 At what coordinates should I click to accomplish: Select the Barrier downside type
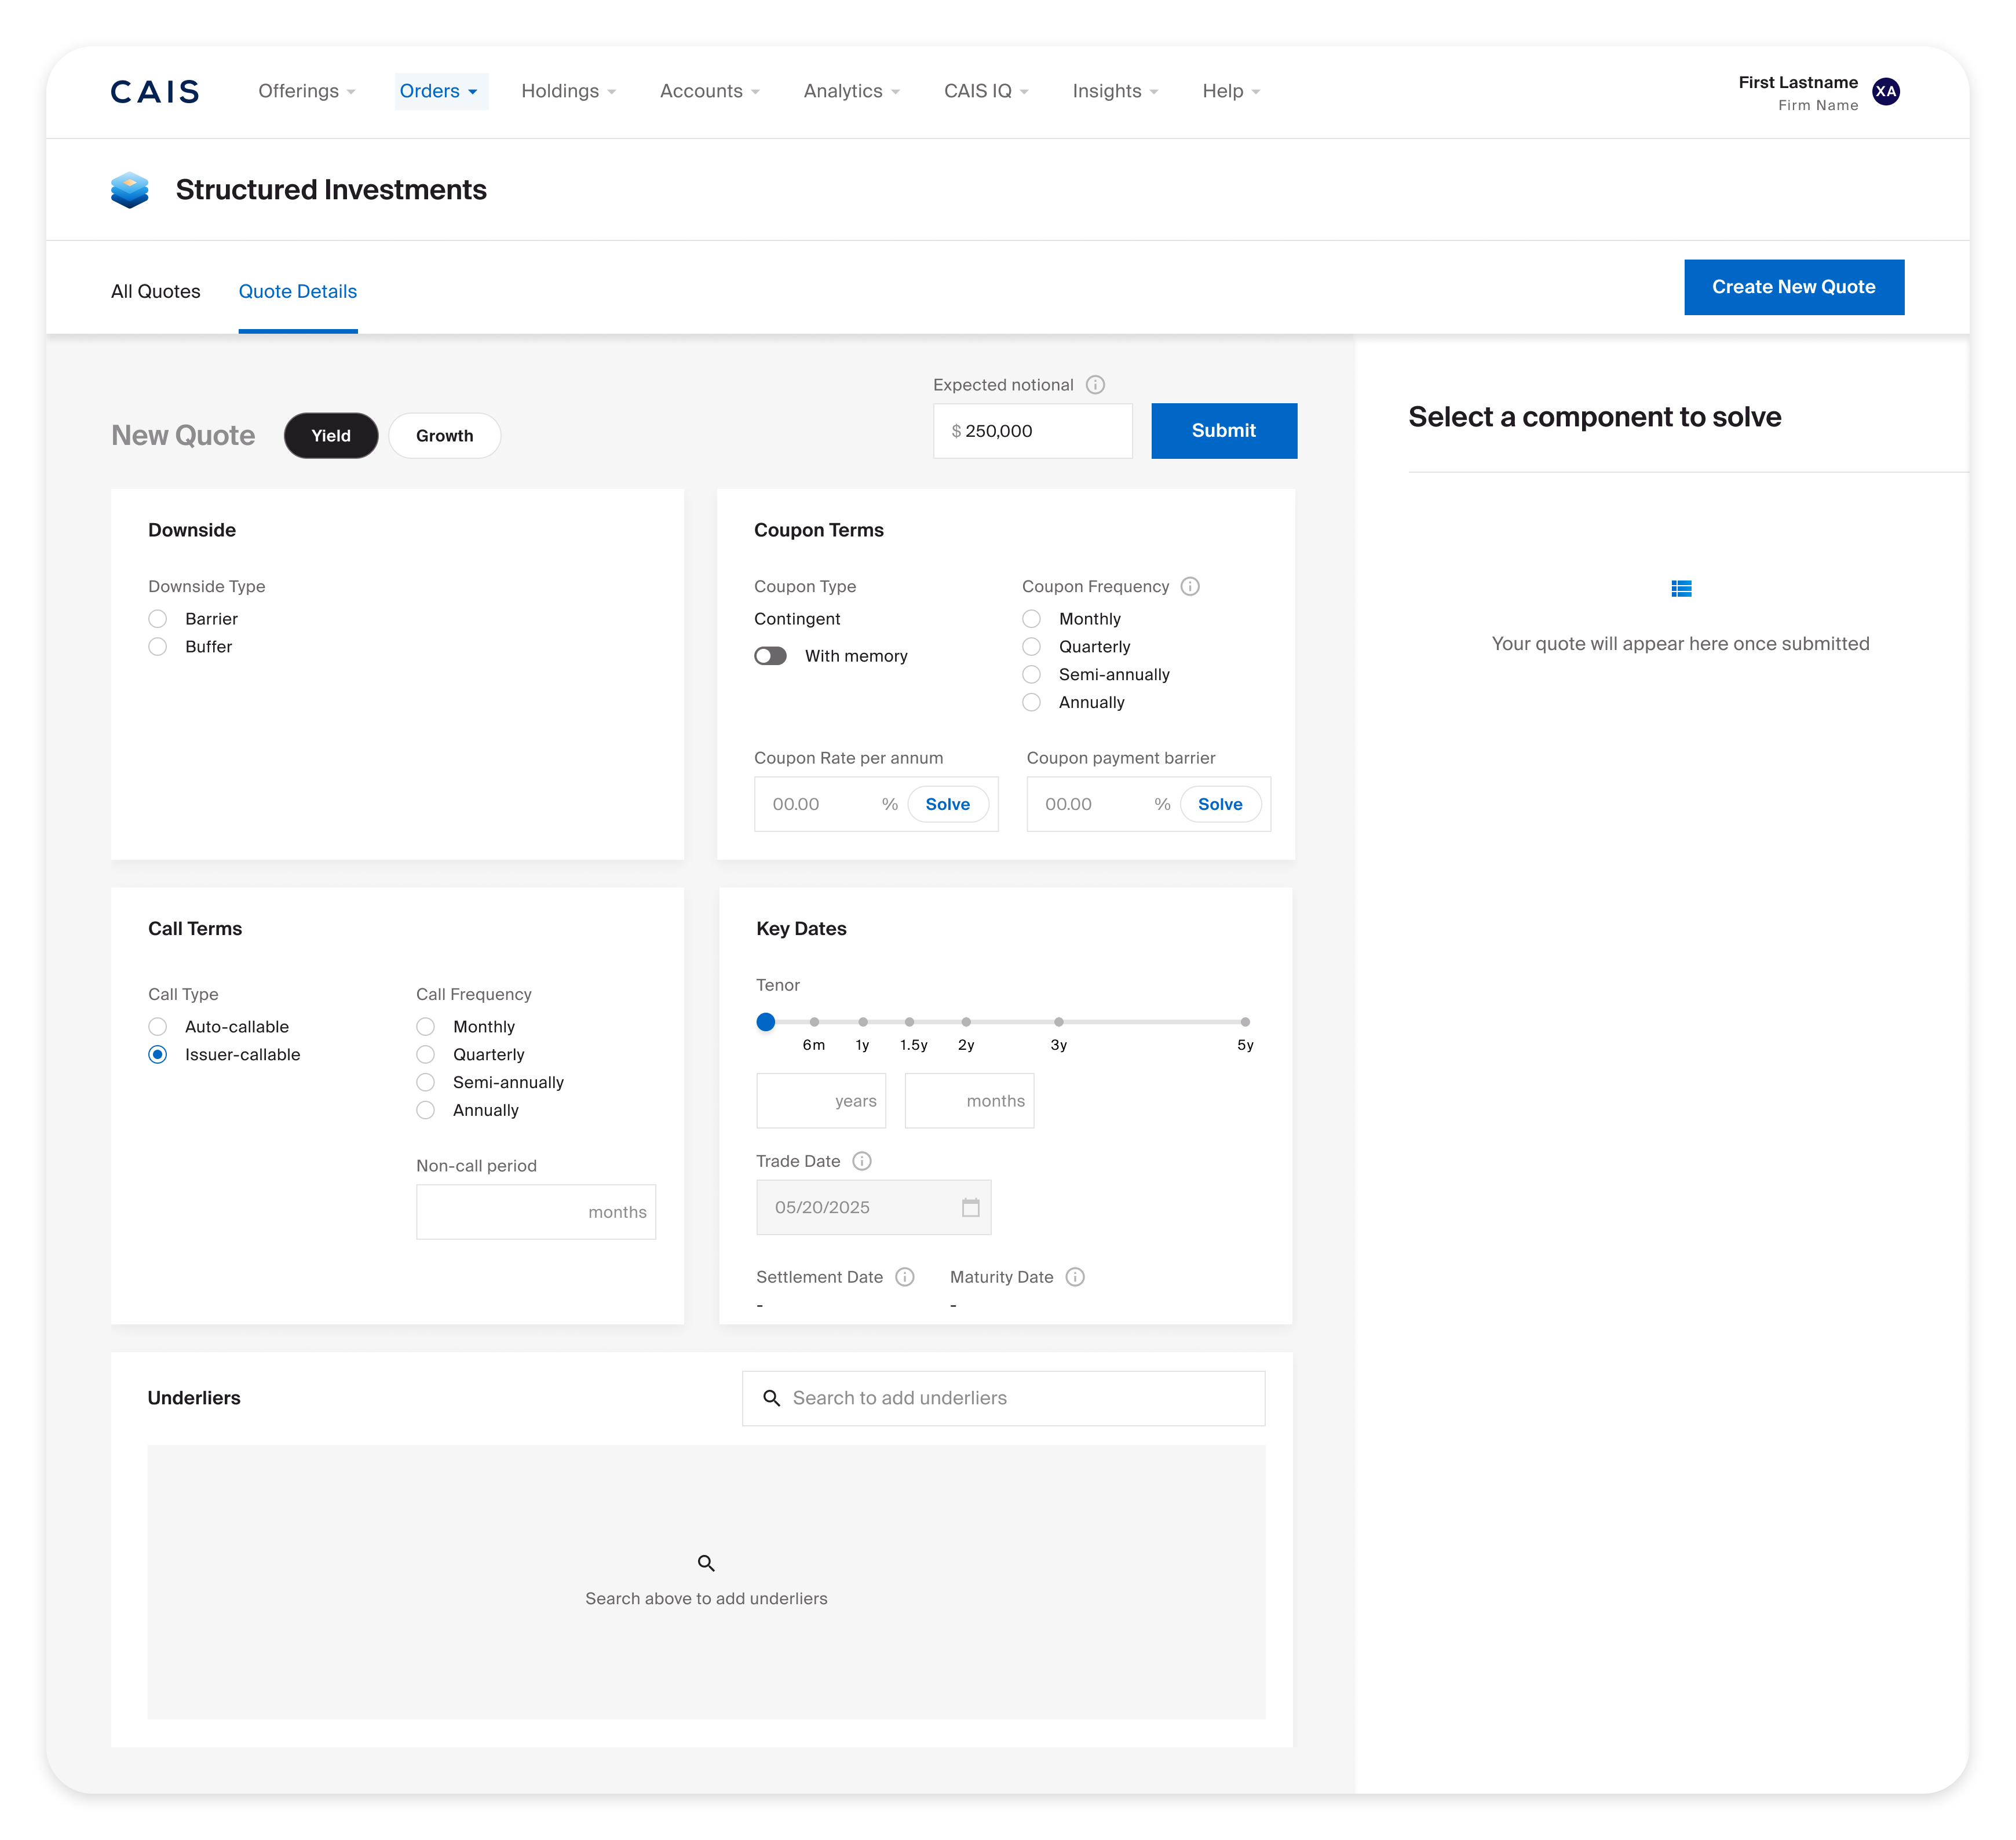point(158,619)
